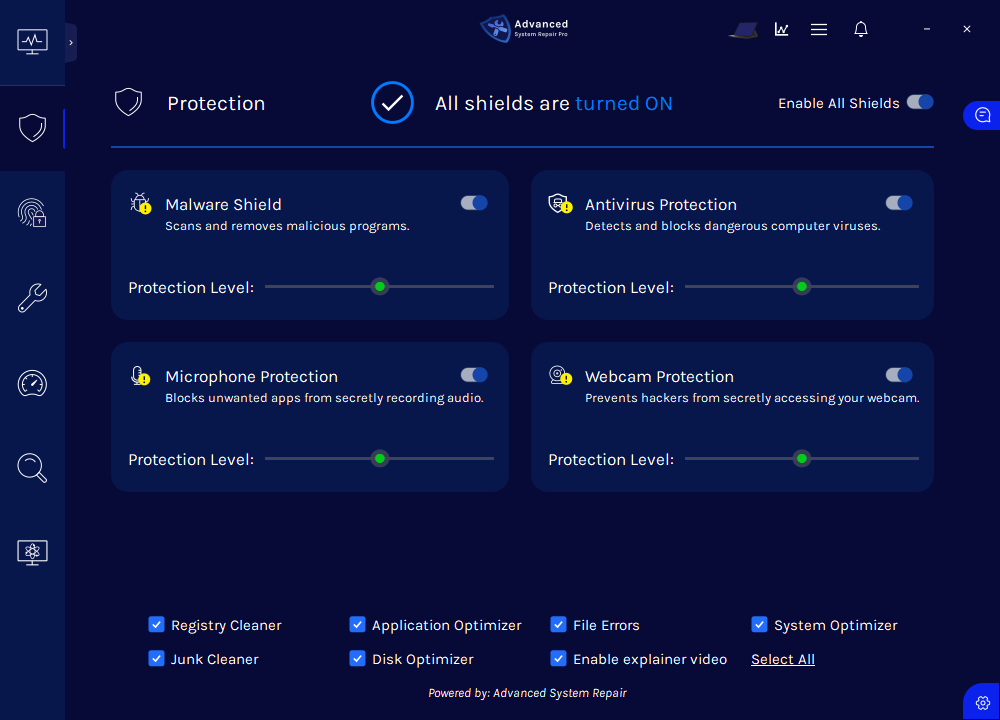Viewport: 1000px width, 720px height.
Task: Open the hamburger menu in header
Action: (x=819, y=29)
